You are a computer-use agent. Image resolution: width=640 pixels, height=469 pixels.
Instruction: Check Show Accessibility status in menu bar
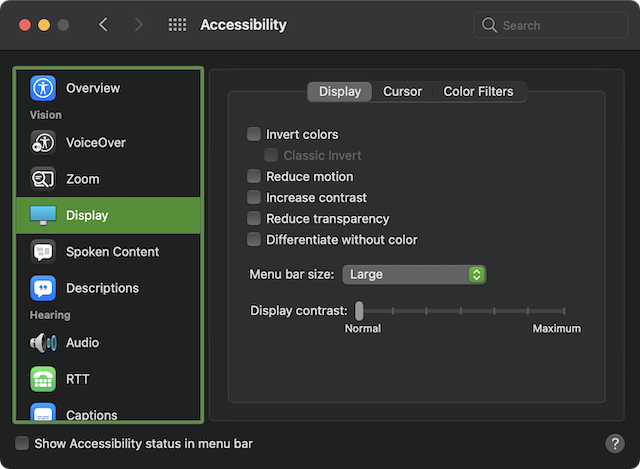tap(22, 443)
